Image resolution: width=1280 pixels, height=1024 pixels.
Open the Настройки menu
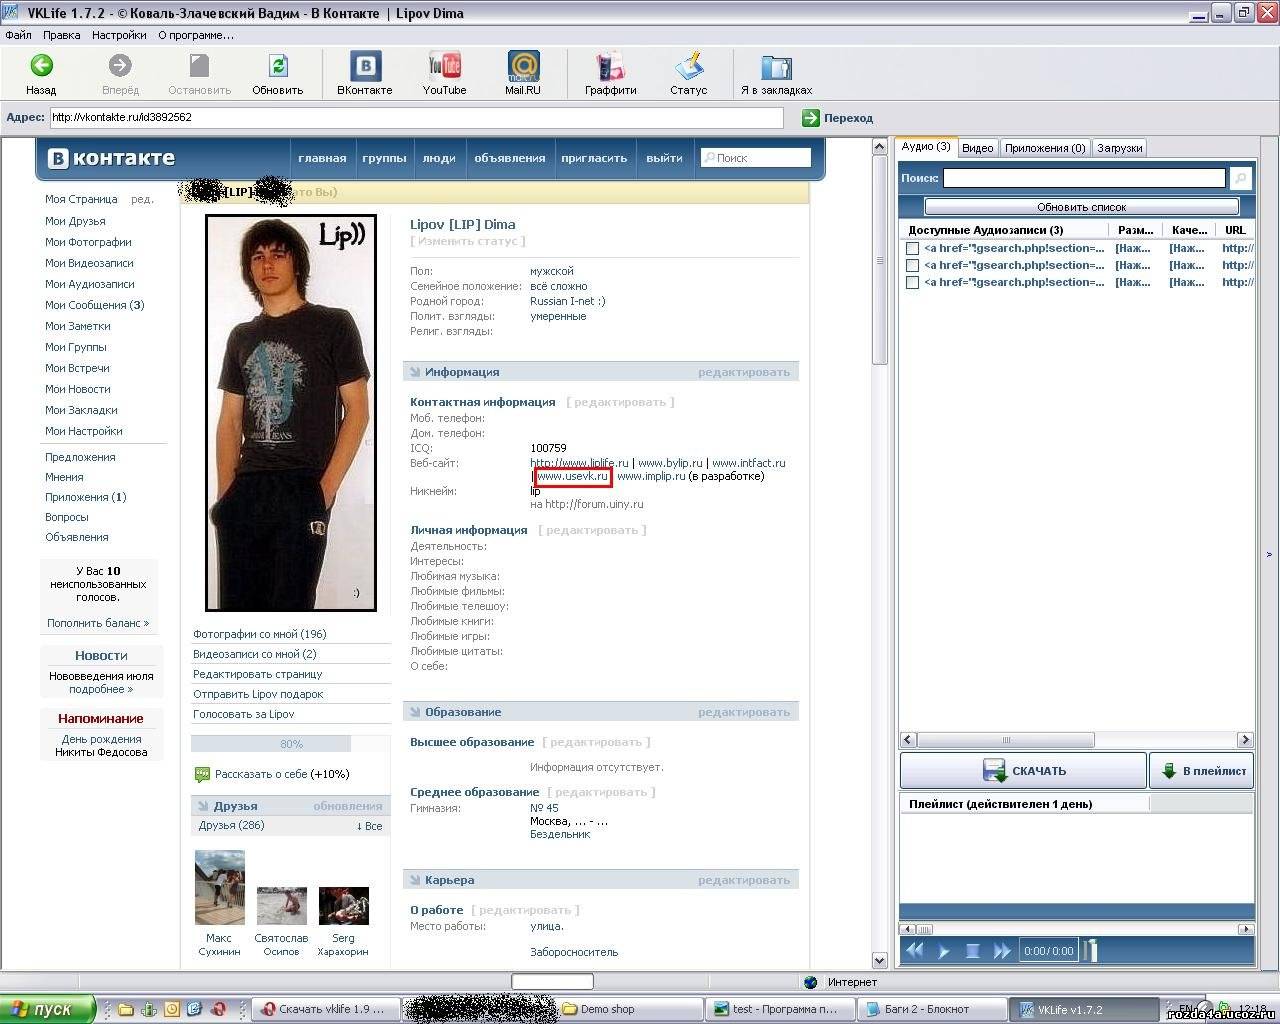119,35
